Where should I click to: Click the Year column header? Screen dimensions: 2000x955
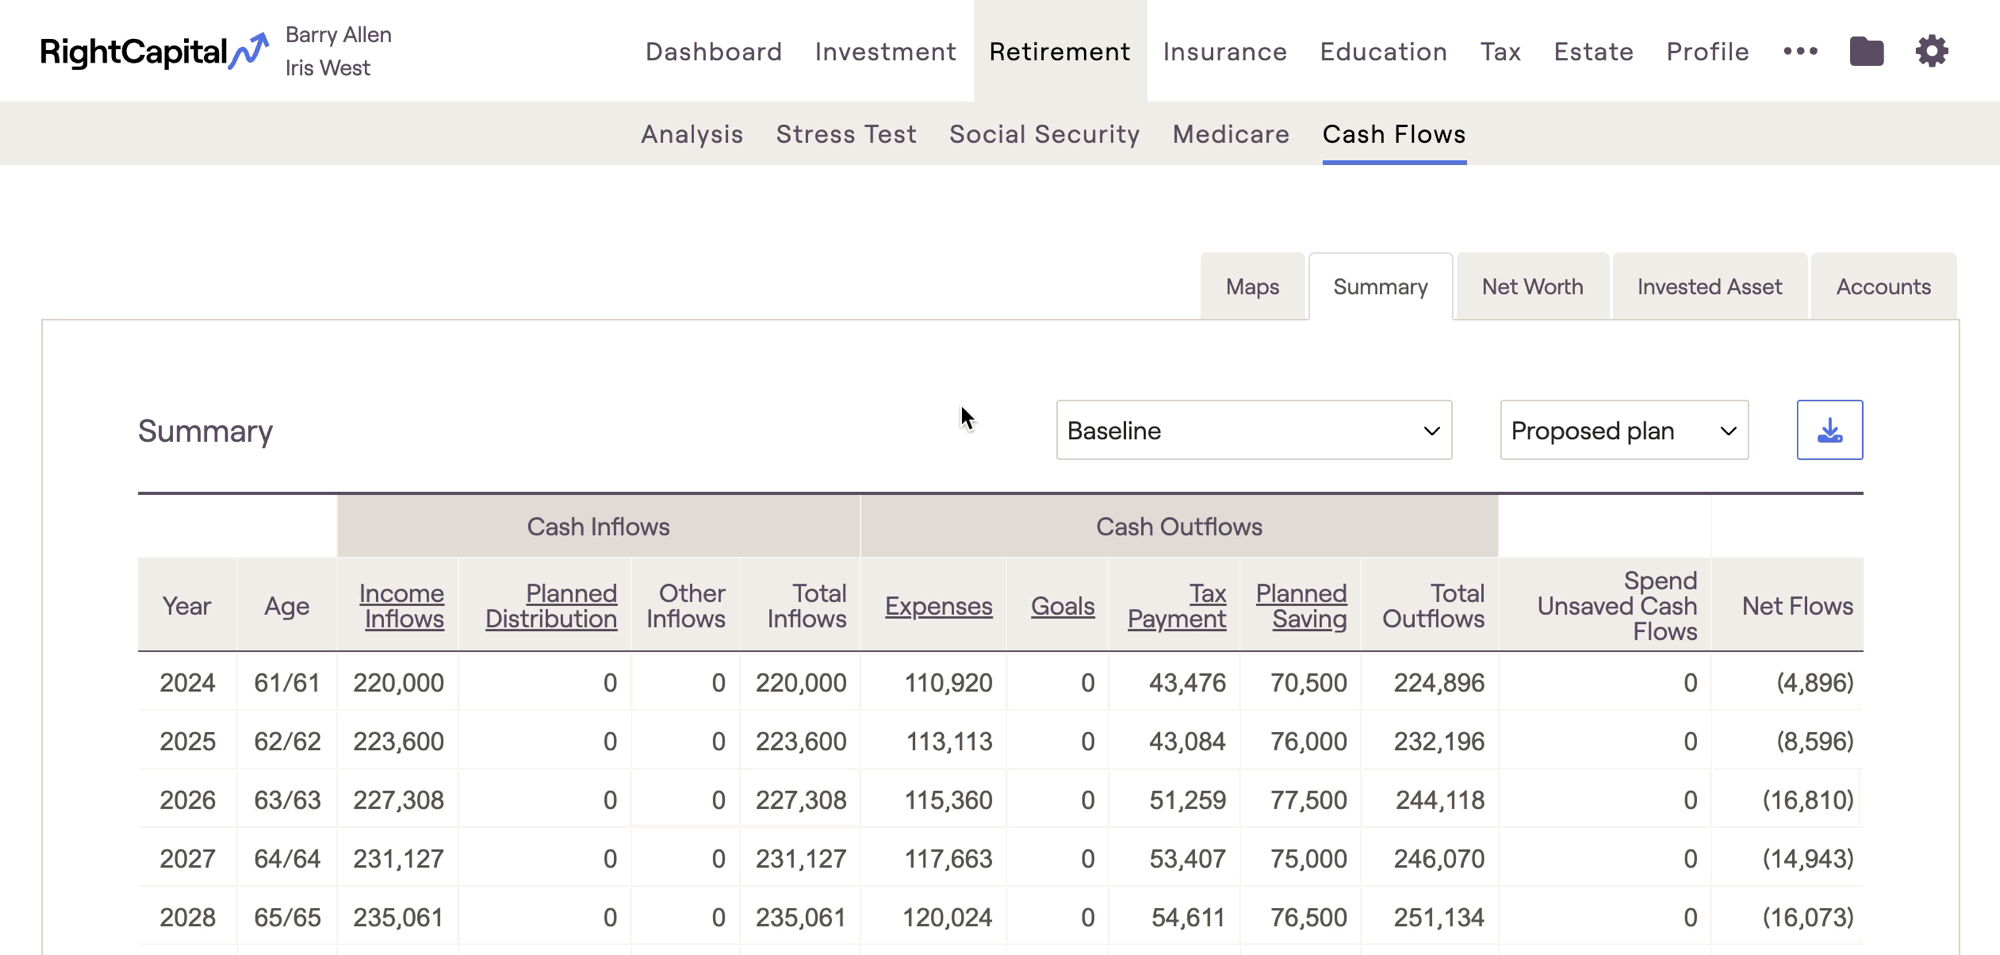pos(187,606)
